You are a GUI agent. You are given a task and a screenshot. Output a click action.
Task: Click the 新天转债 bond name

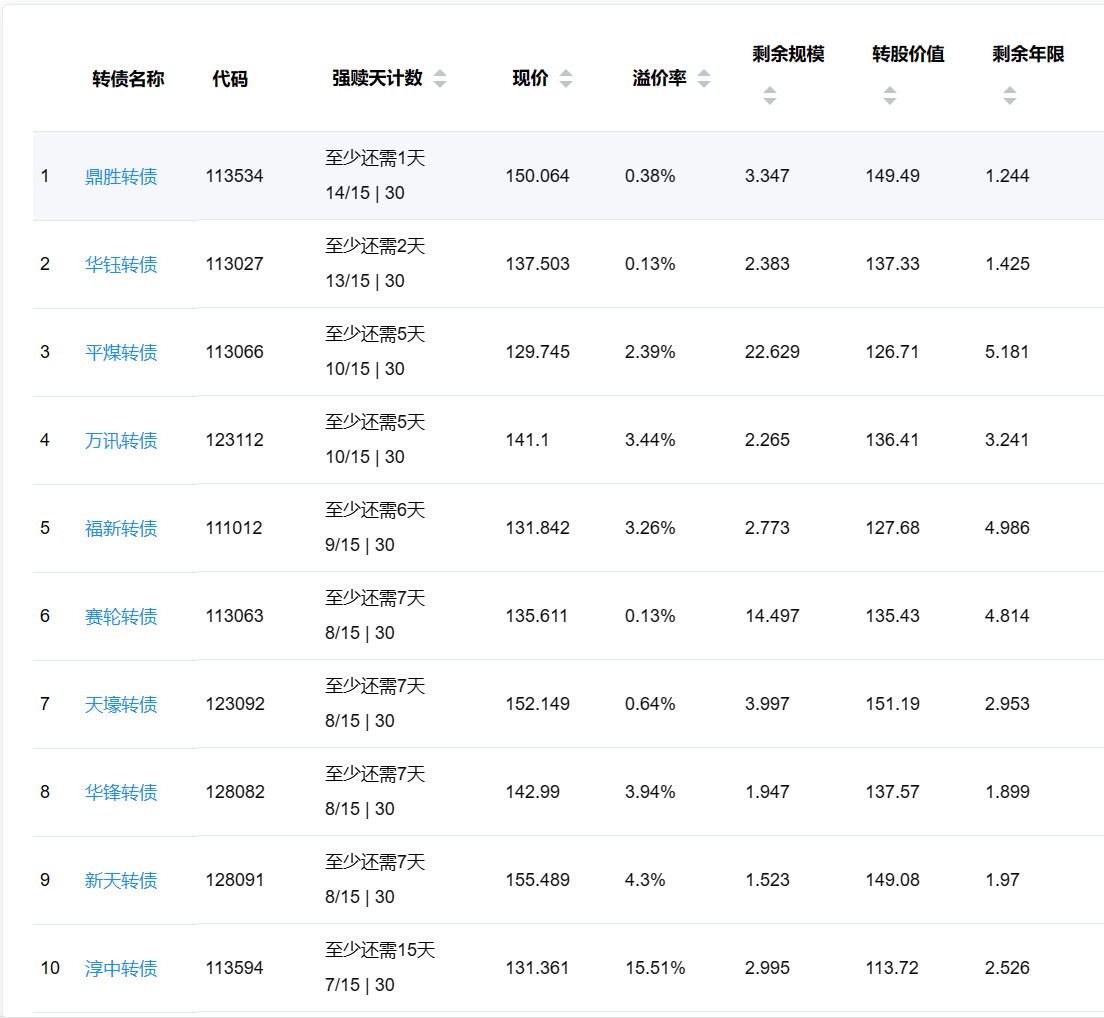click(x=121, y=881)
